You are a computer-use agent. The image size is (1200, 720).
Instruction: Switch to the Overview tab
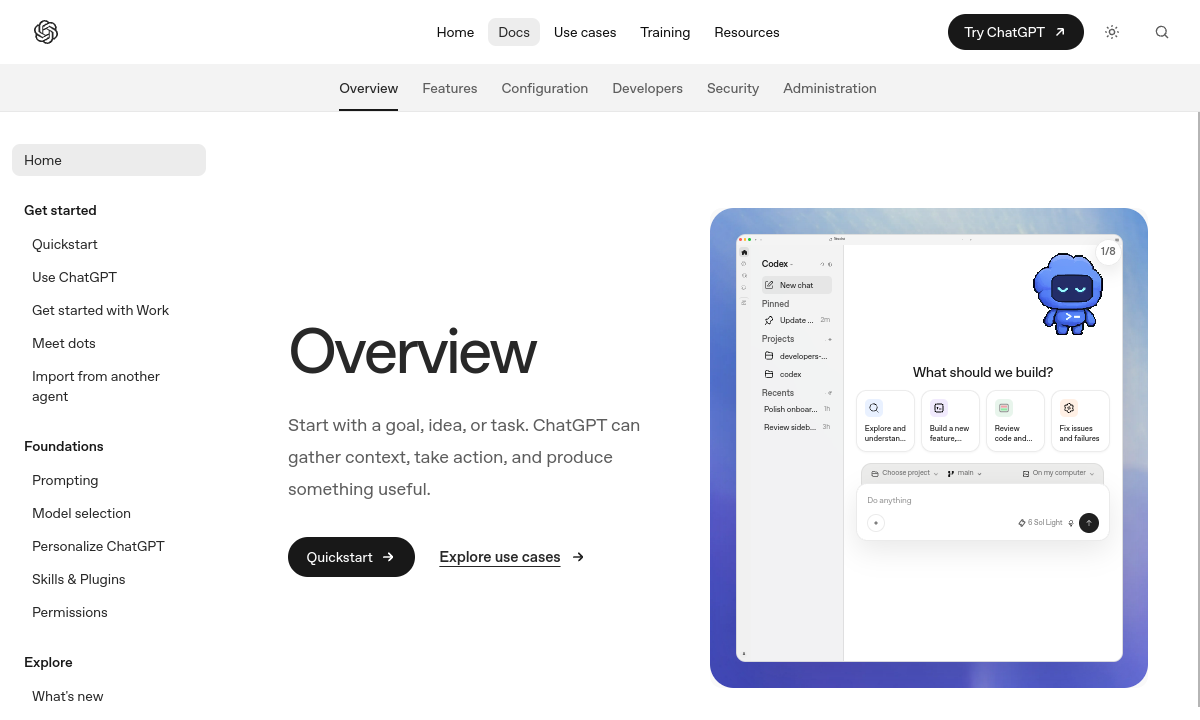[x=369, y=88]
